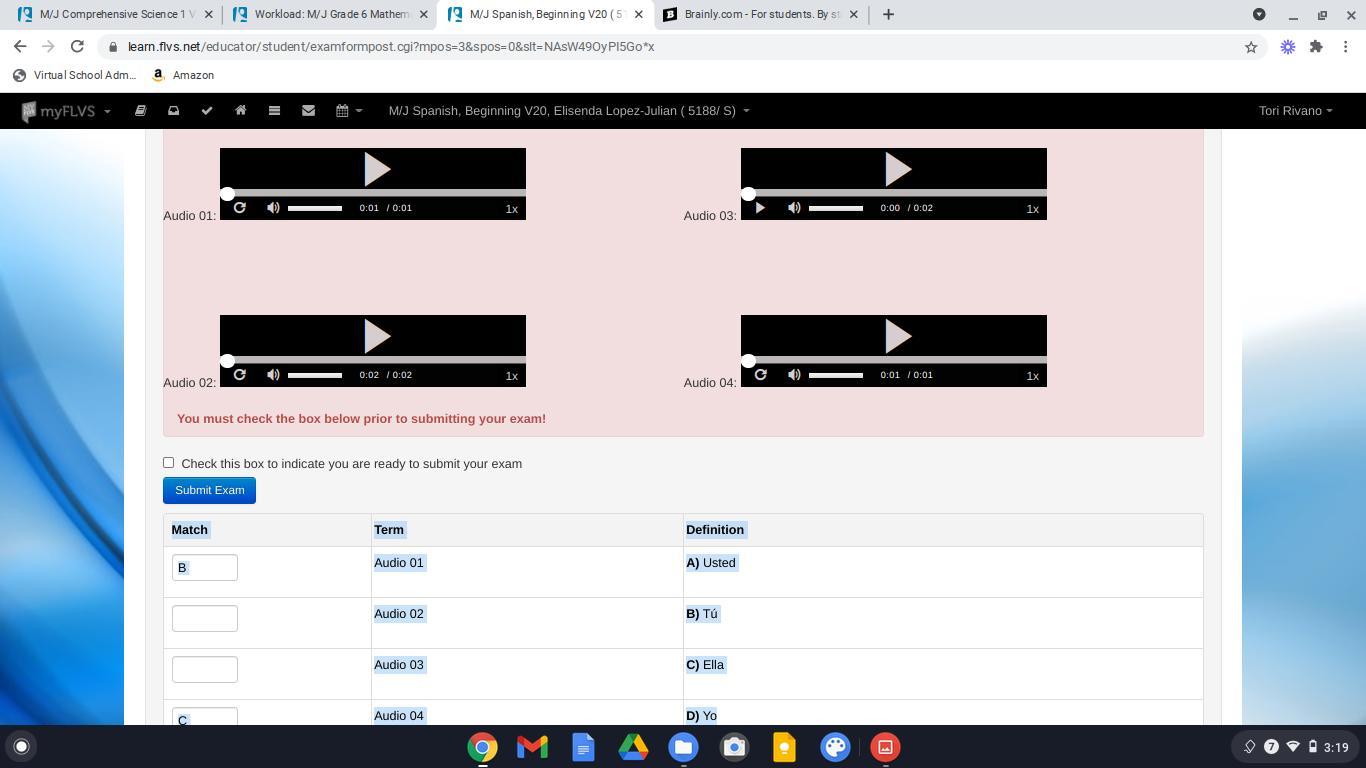The image size is (1366, 768).
Task: Click the checkmark icon in navbar
Action: point(207,111)
